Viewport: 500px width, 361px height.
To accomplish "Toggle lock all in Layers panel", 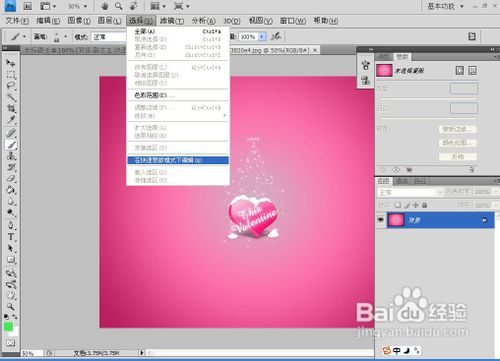I will coord(424,205).
